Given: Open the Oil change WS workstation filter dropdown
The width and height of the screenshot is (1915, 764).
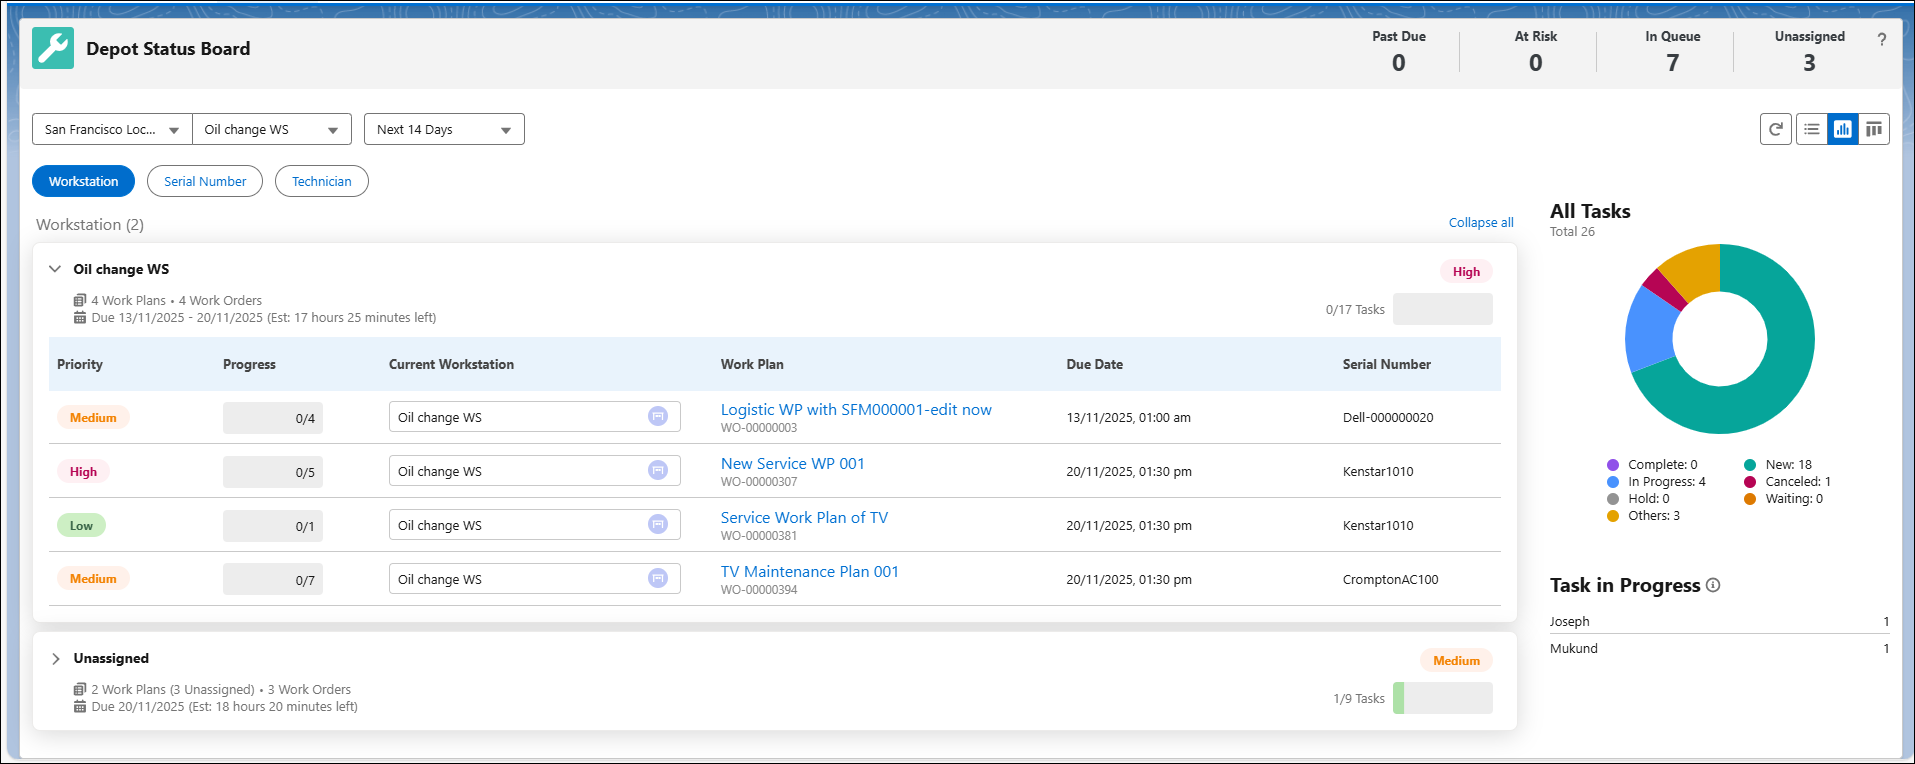Looking at the screenshot, I should (x=272, y=129).
